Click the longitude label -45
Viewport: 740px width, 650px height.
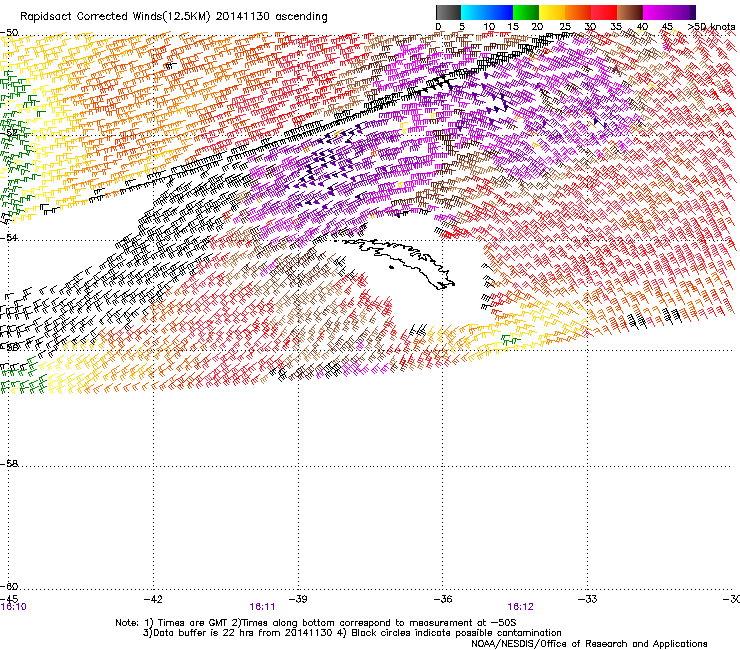click(9, 599)
